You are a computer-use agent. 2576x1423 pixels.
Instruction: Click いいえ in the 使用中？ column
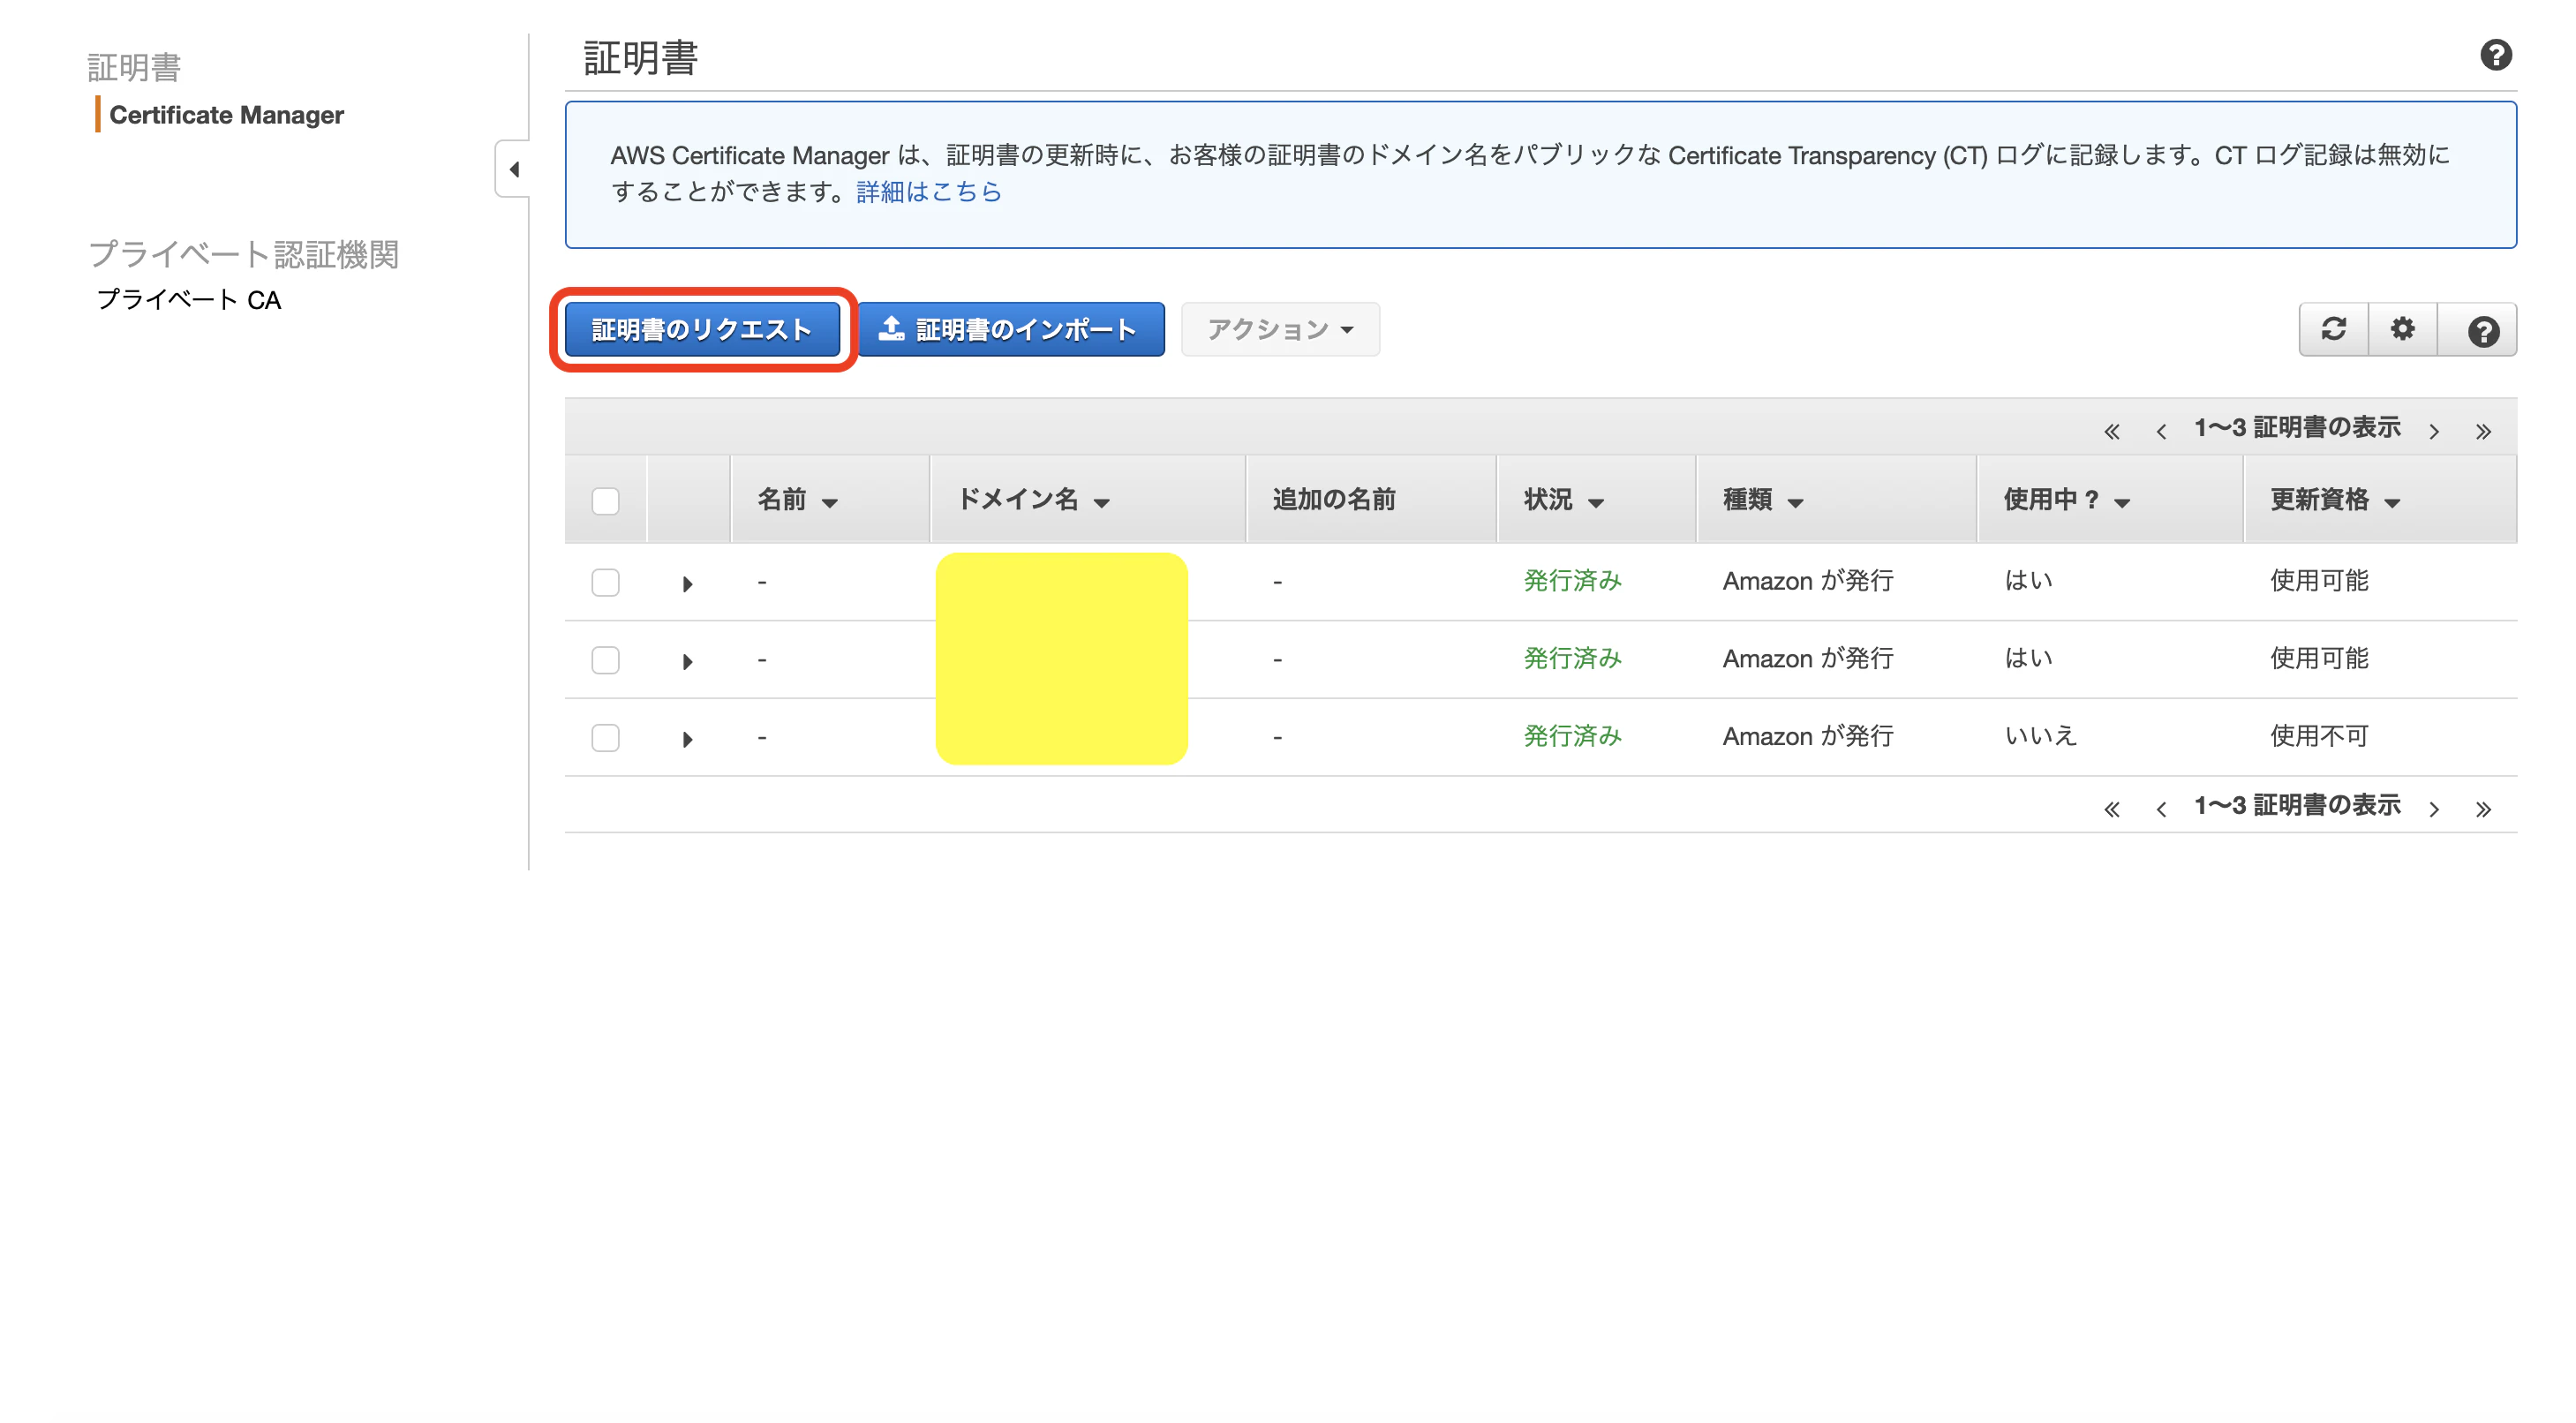[x=2040, y=737]
